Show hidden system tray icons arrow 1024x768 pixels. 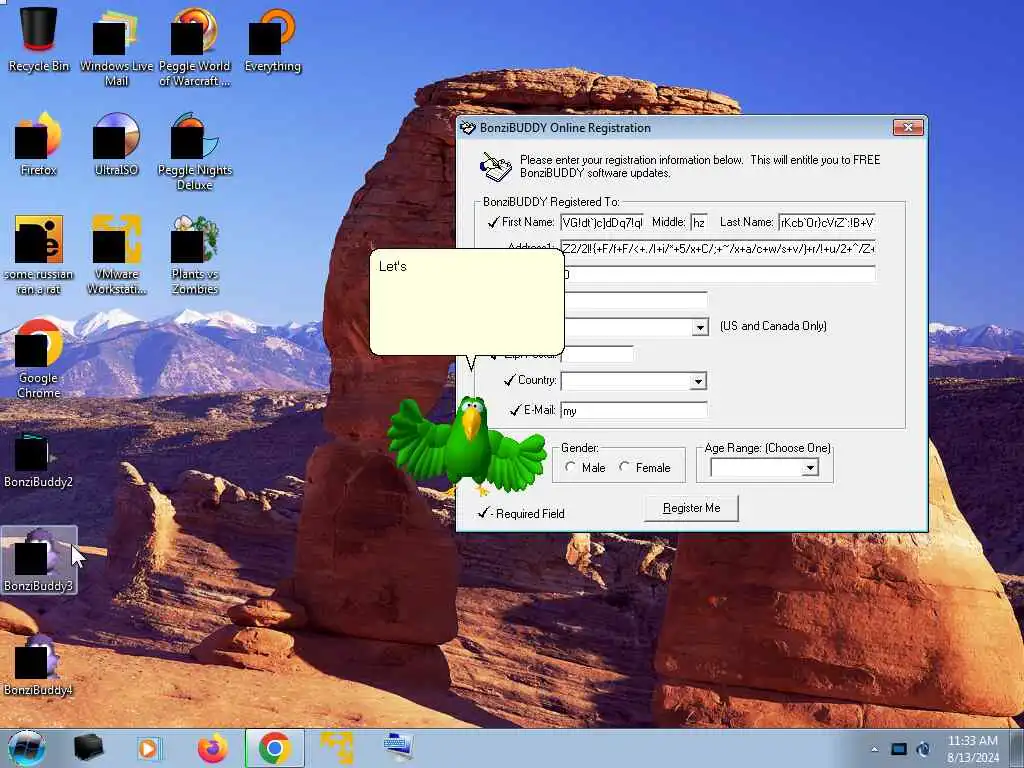coord(874,749)
